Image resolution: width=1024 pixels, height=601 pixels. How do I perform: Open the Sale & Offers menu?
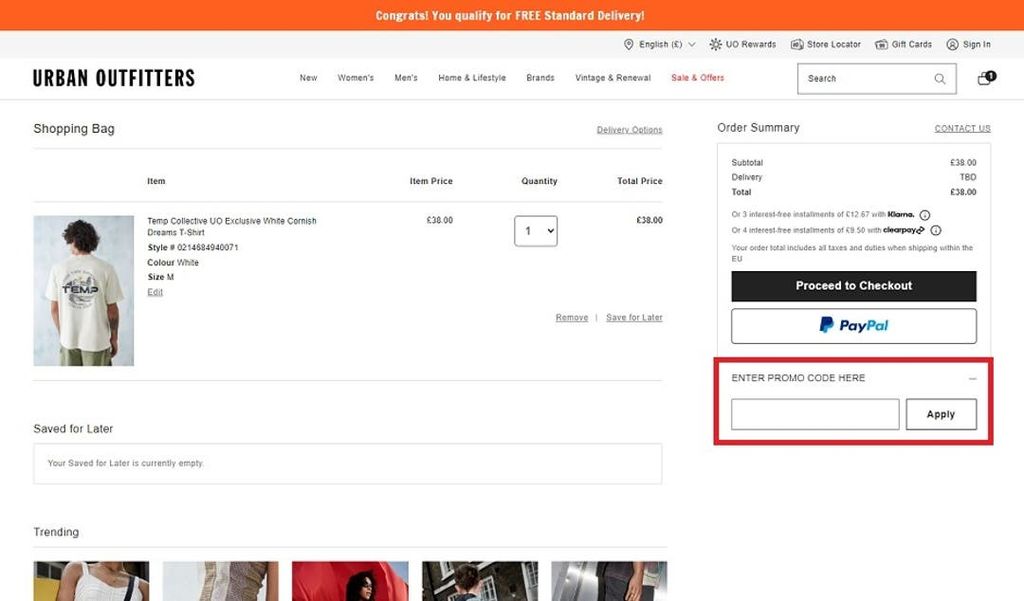pos(697,78)
